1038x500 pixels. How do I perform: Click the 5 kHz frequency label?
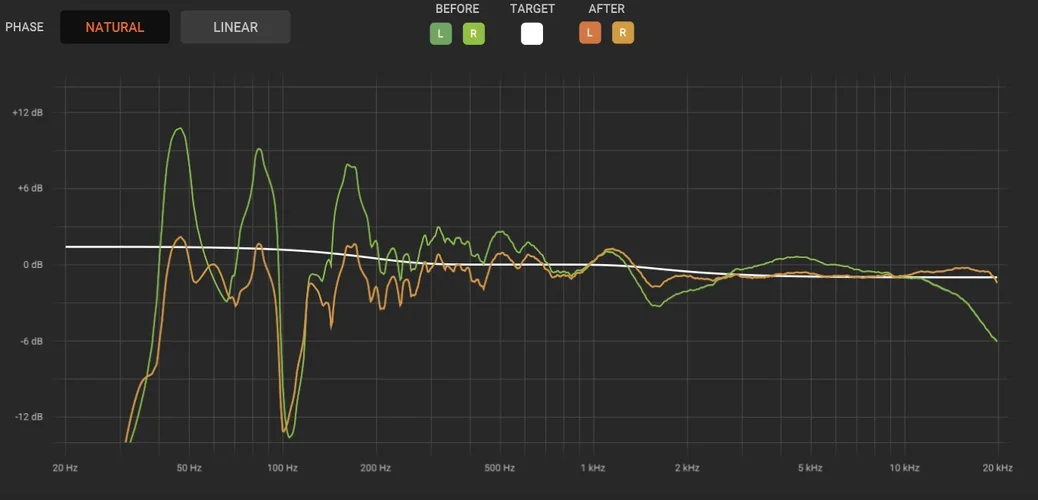(810, 468)
